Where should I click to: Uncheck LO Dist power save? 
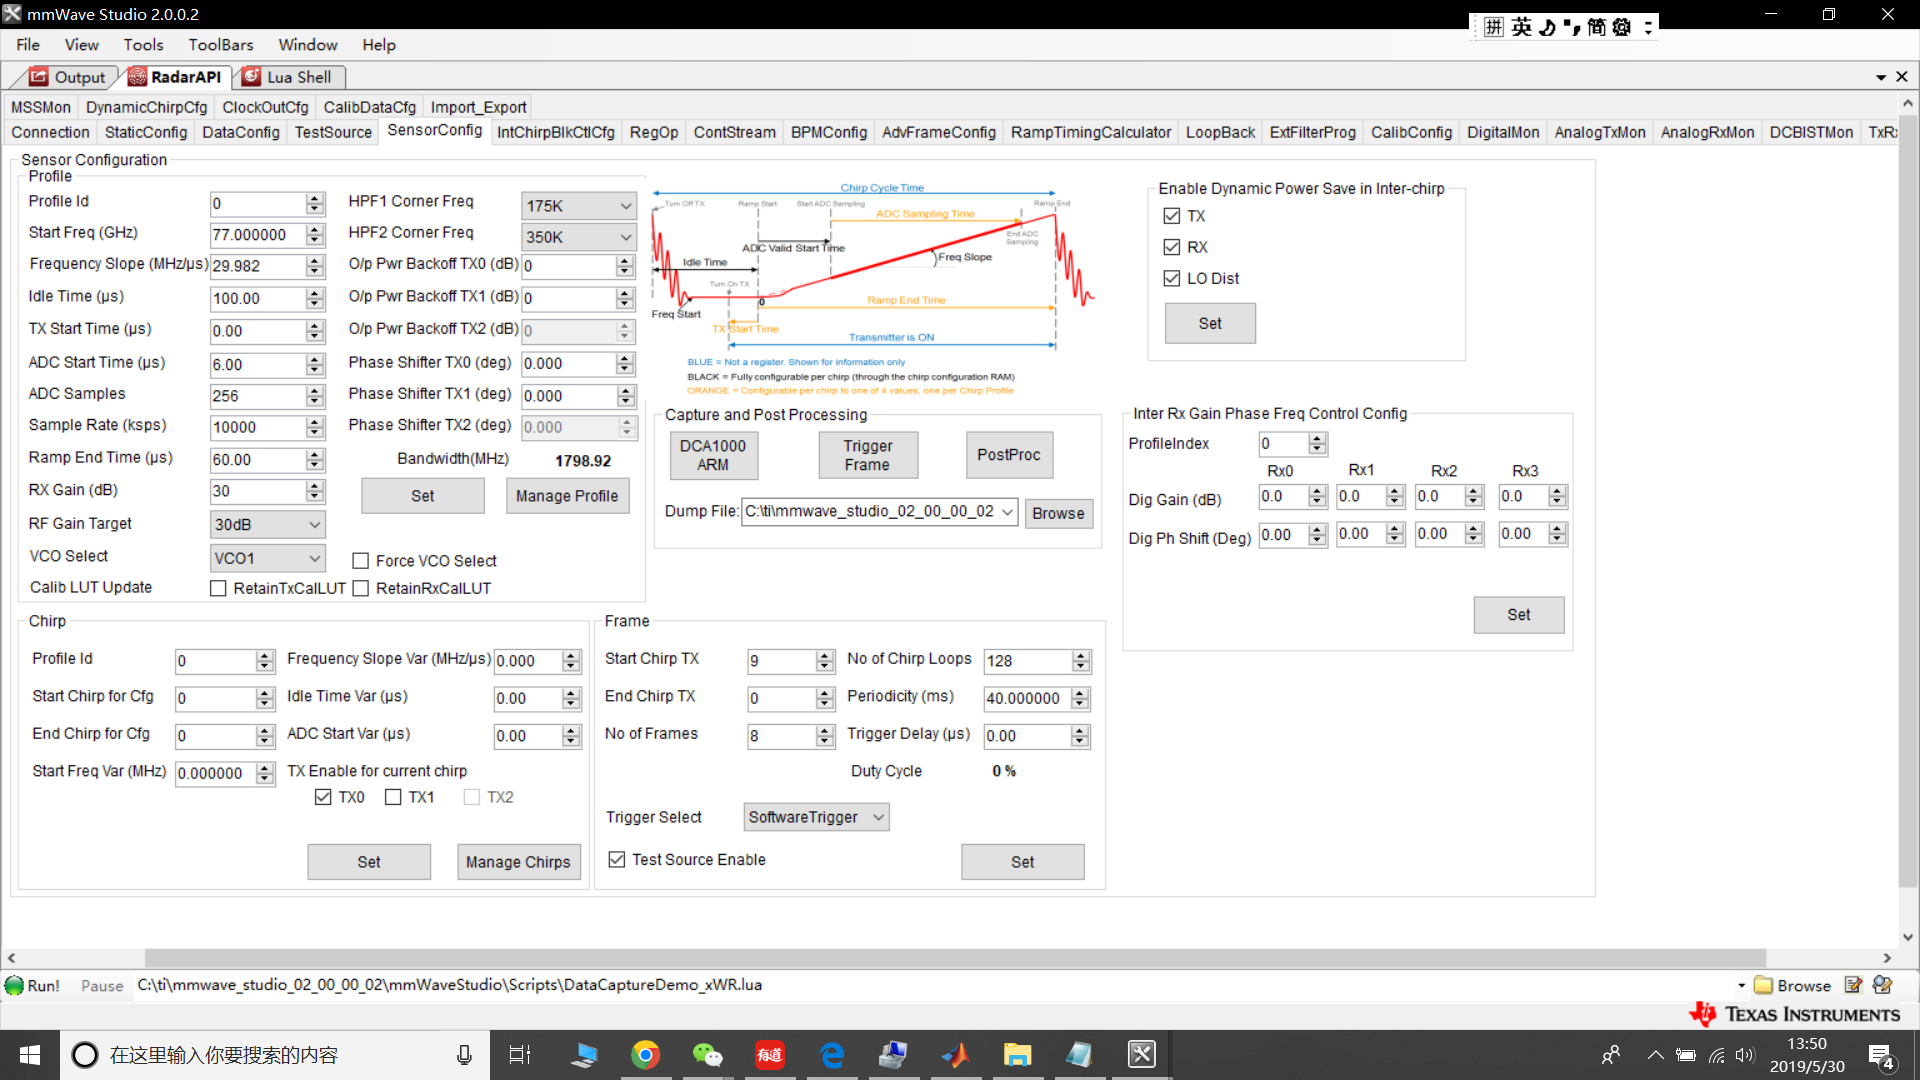[1172, 278]
